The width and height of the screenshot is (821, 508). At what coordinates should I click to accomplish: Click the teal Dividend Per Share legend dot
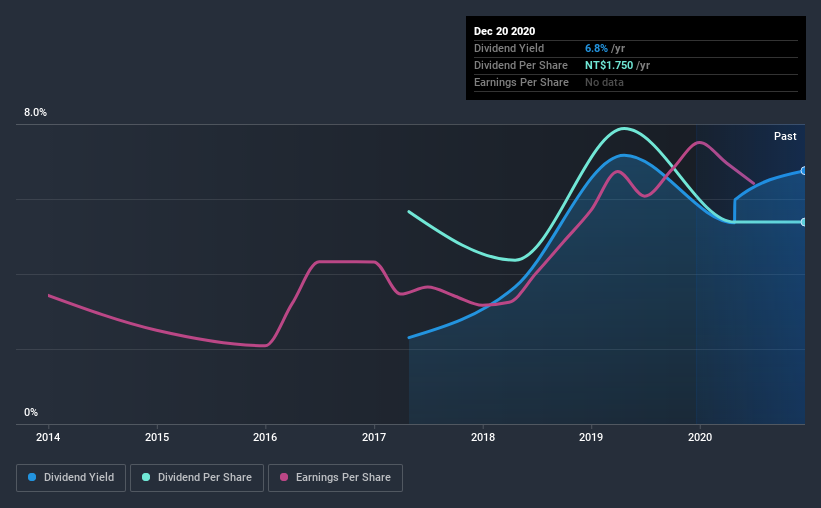point(146,477)
